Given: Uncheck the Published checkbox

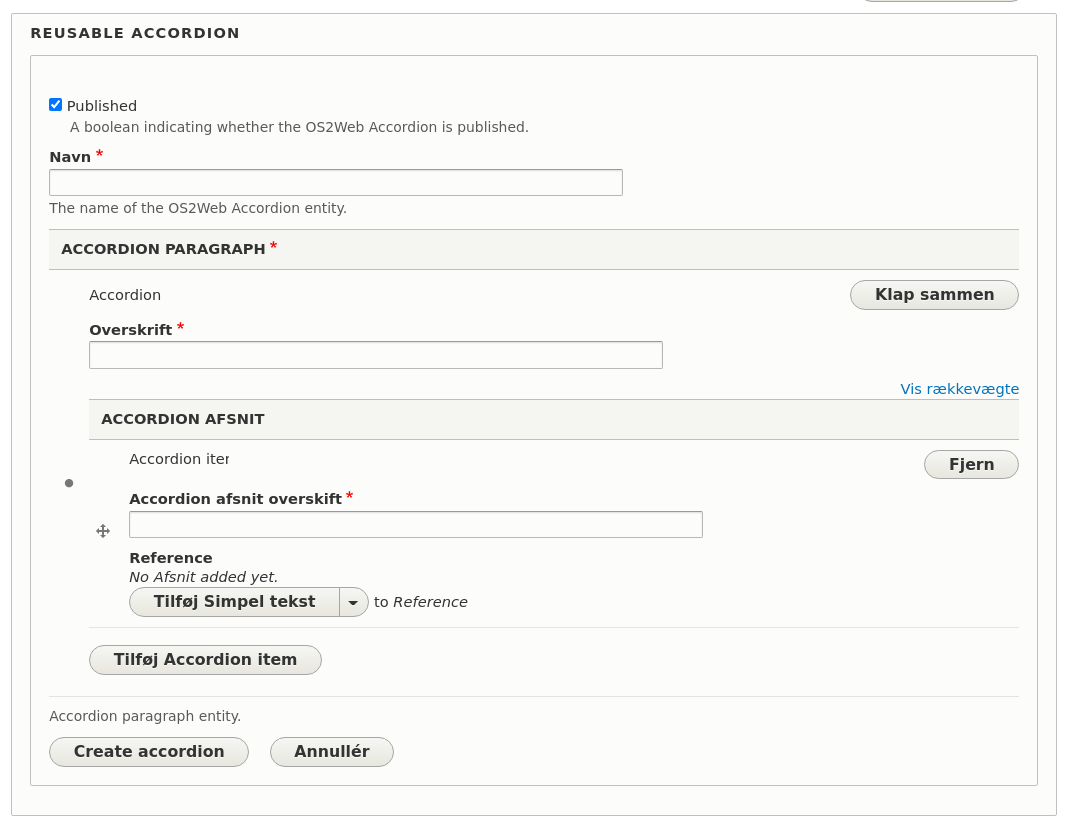Looking at the screenshot, I should coord(56,105).
